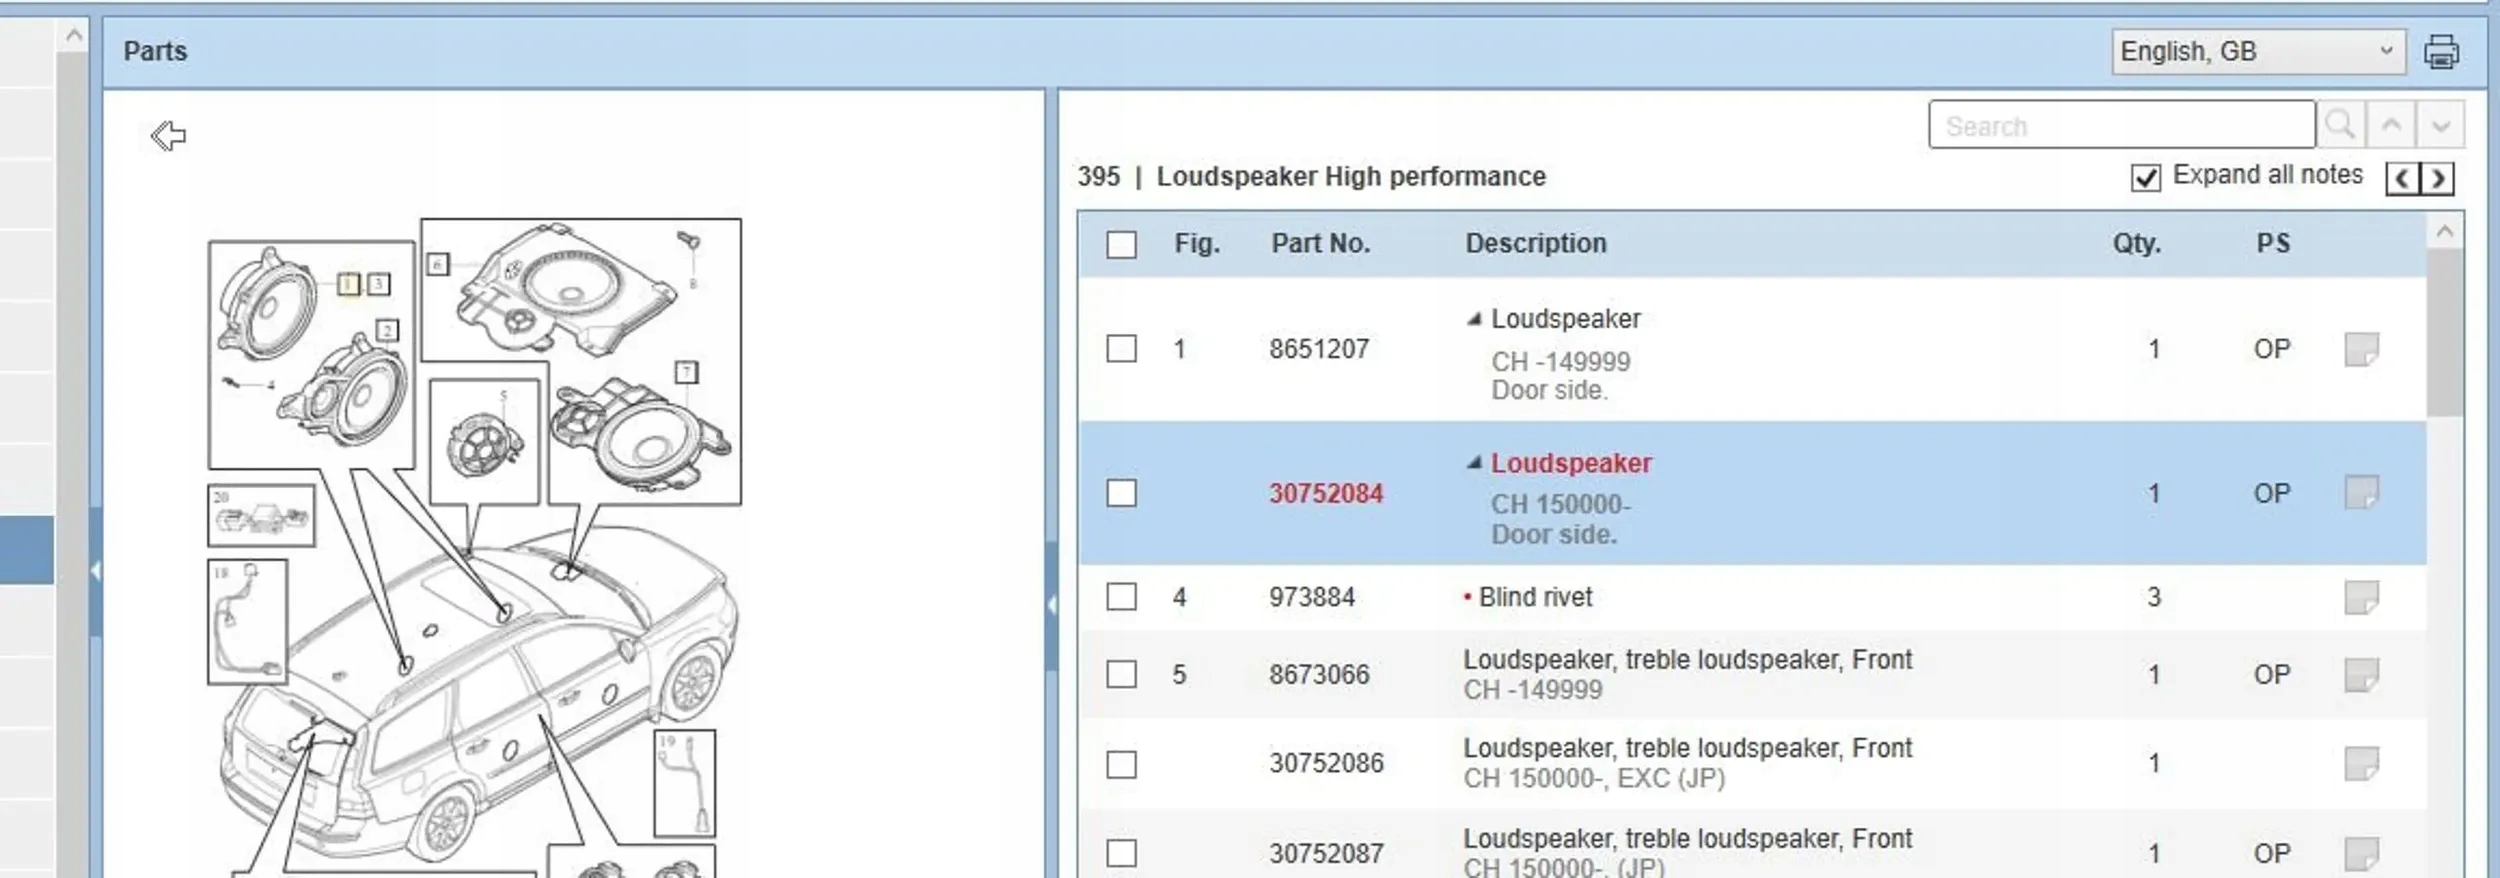The height and width of the screenshot is (878, 2500).
Task: Collapse the notes for Loudspeaker 8651207
Action: pyautogui.click(x=1474, y=319)
